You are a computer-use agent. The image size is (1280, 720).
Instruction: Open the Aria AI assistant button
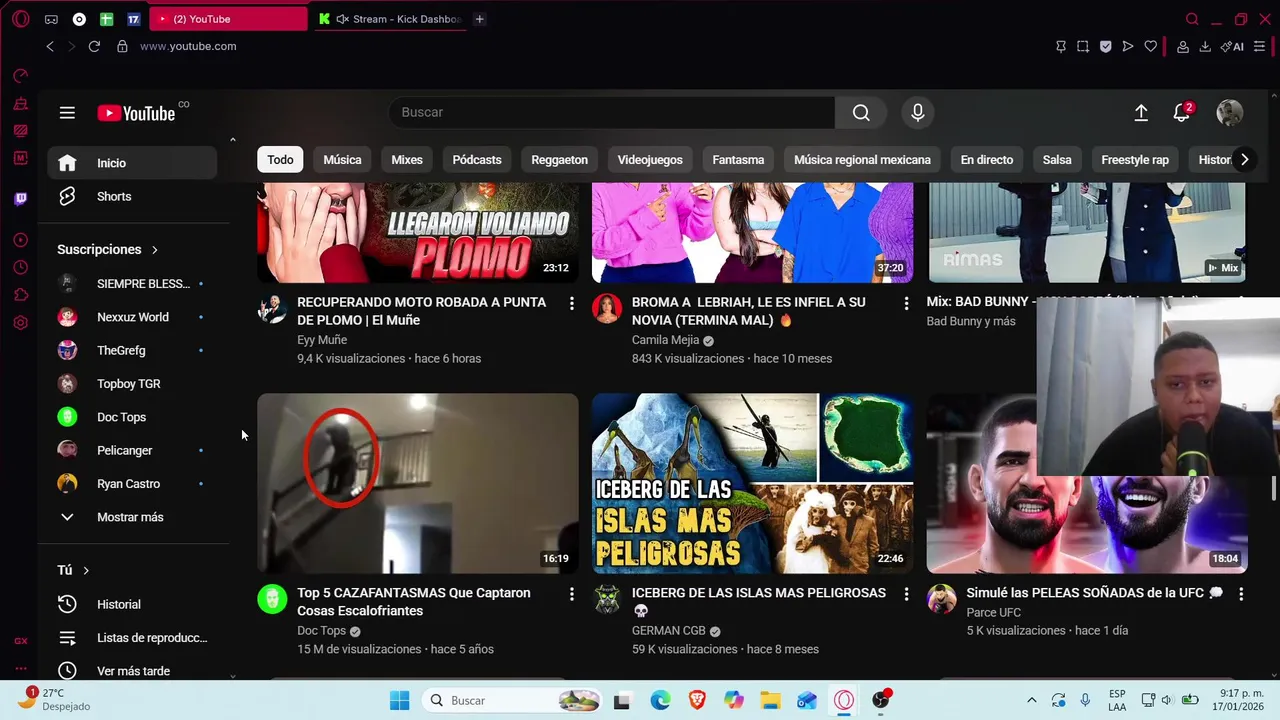(x=1232, y=46)
